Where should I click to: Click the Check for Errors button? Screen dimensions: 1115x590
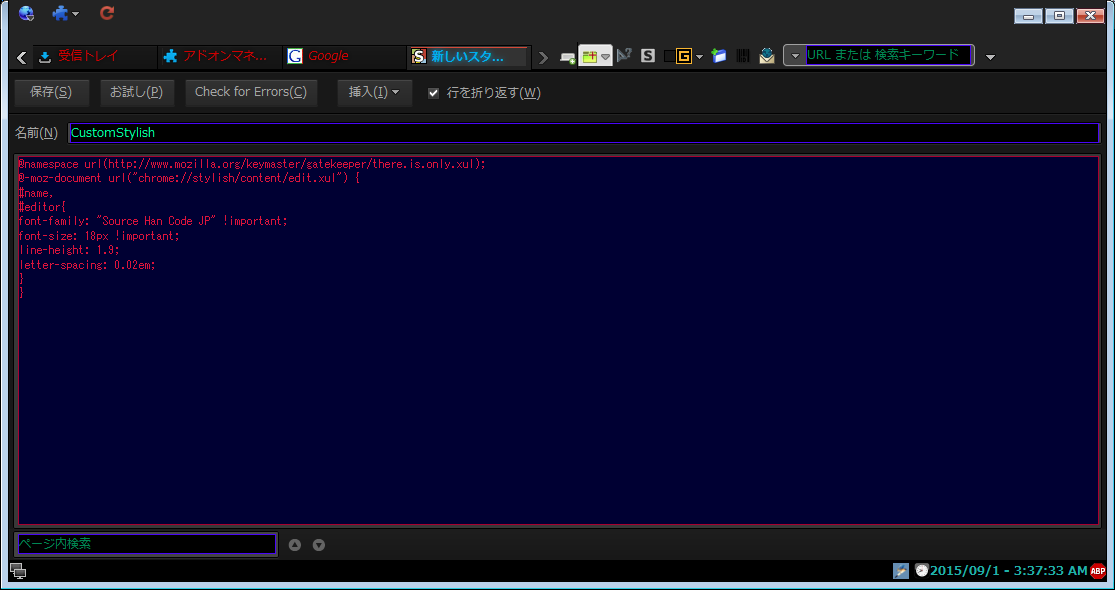250,93
